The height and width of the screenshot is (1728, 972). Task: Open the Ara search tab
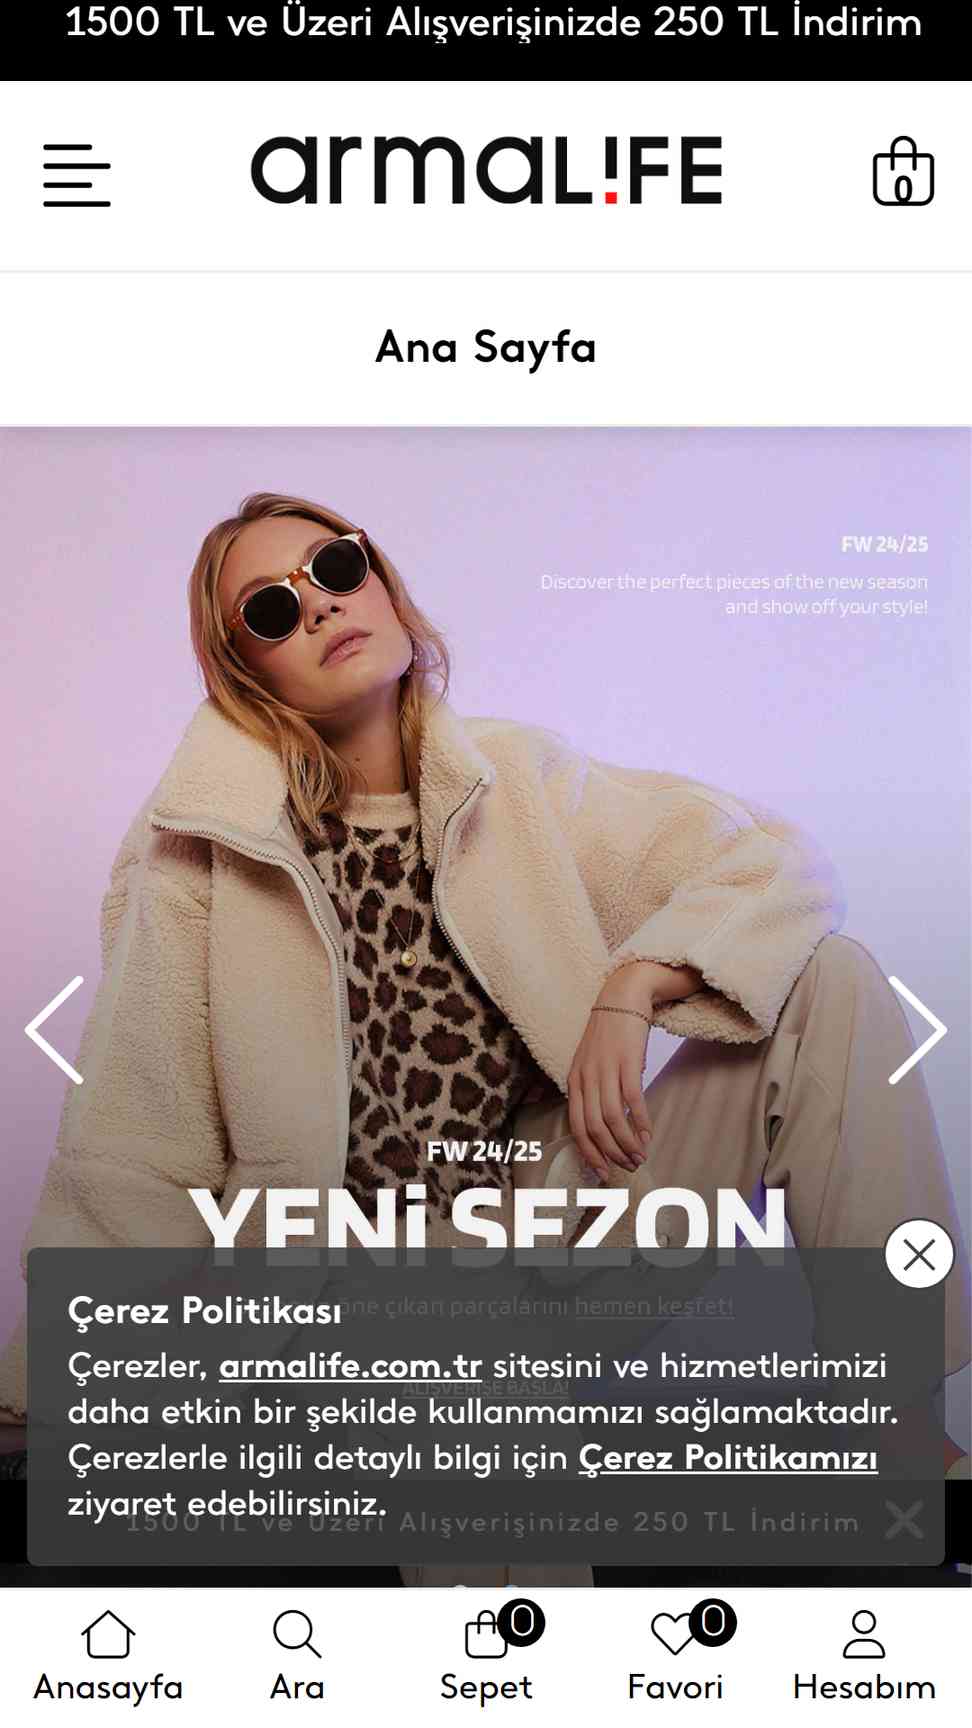(297, 1655)
